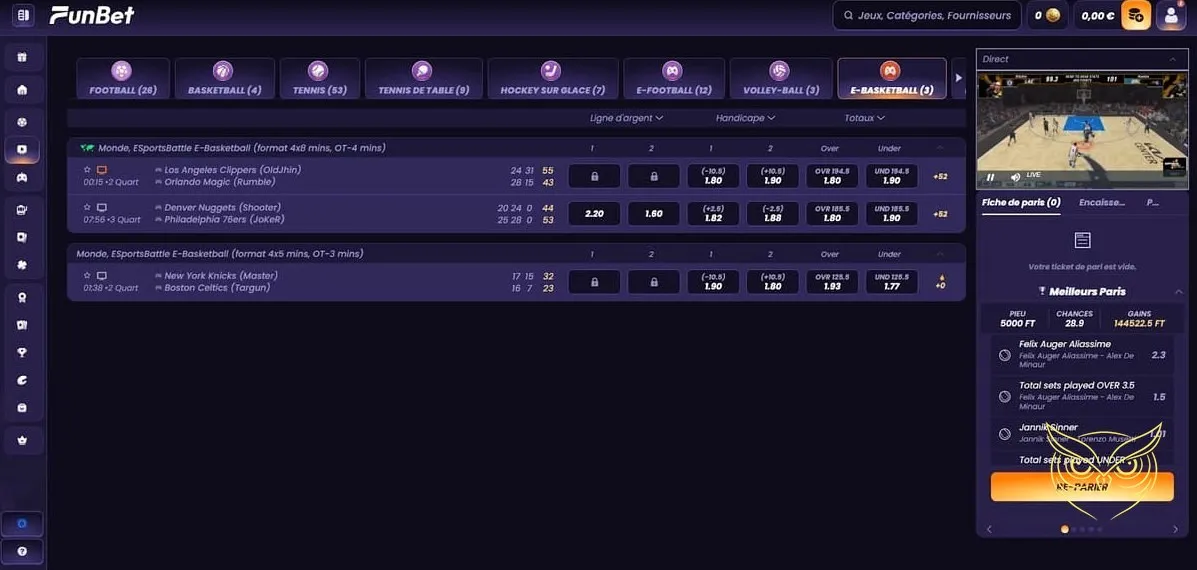Favorite the Denver Nuggets match star

point(87,208)
